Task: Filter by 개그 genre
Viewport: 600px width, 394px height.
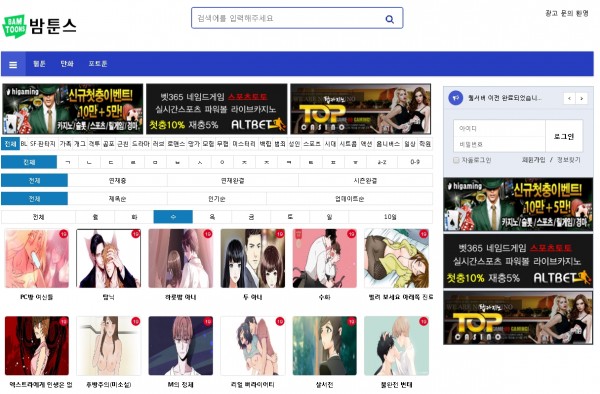Action: (x=80, y=144)
